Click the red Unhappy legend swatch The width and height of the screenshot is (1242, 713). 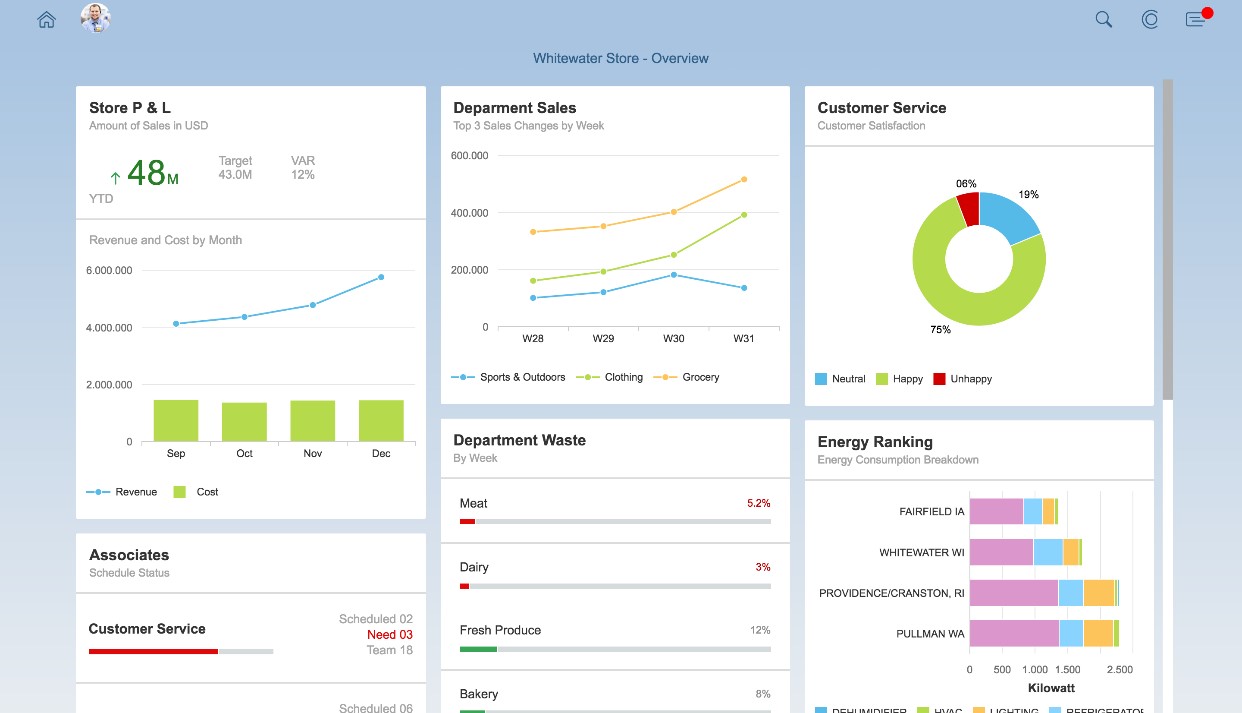(939, 379)
